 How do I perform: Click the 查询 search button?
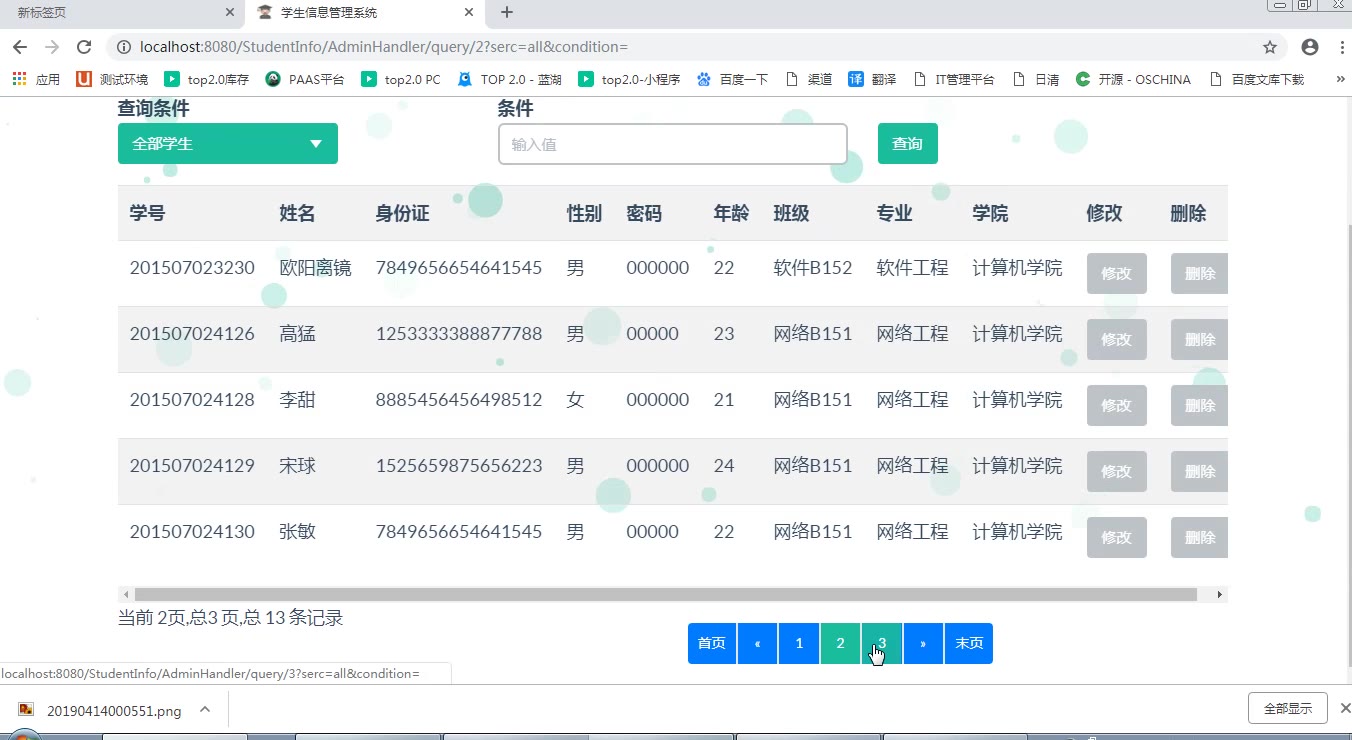pos(907,144)
